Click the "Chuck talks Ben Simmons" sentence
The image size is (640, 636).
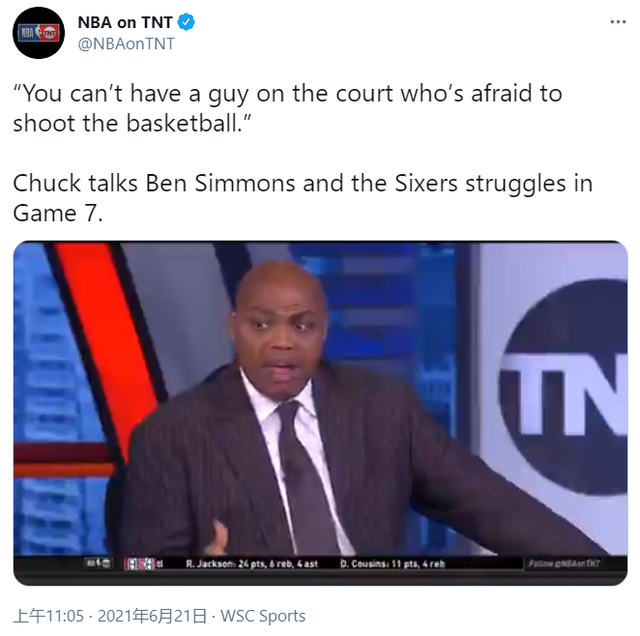point(302,183)
